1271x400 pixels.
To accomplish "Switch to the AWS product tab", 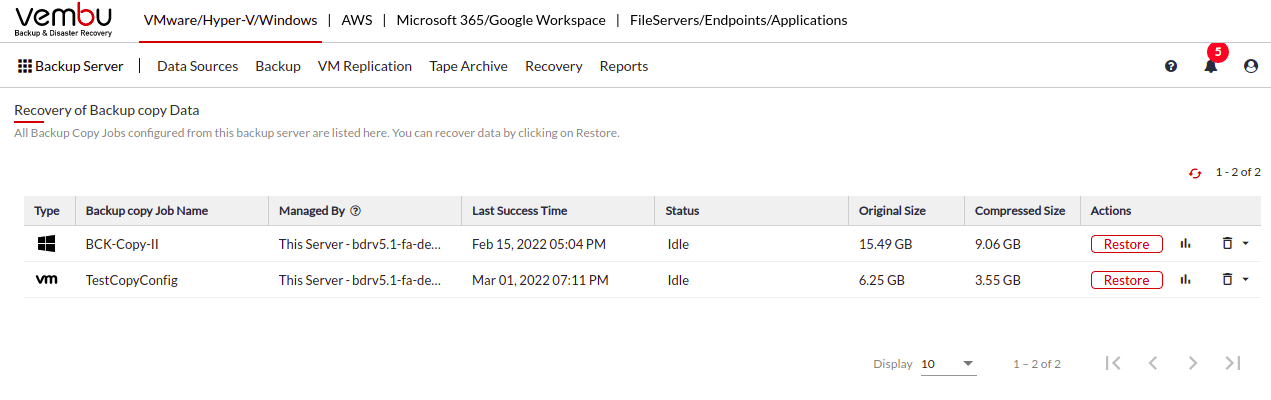I will point(359,20).
